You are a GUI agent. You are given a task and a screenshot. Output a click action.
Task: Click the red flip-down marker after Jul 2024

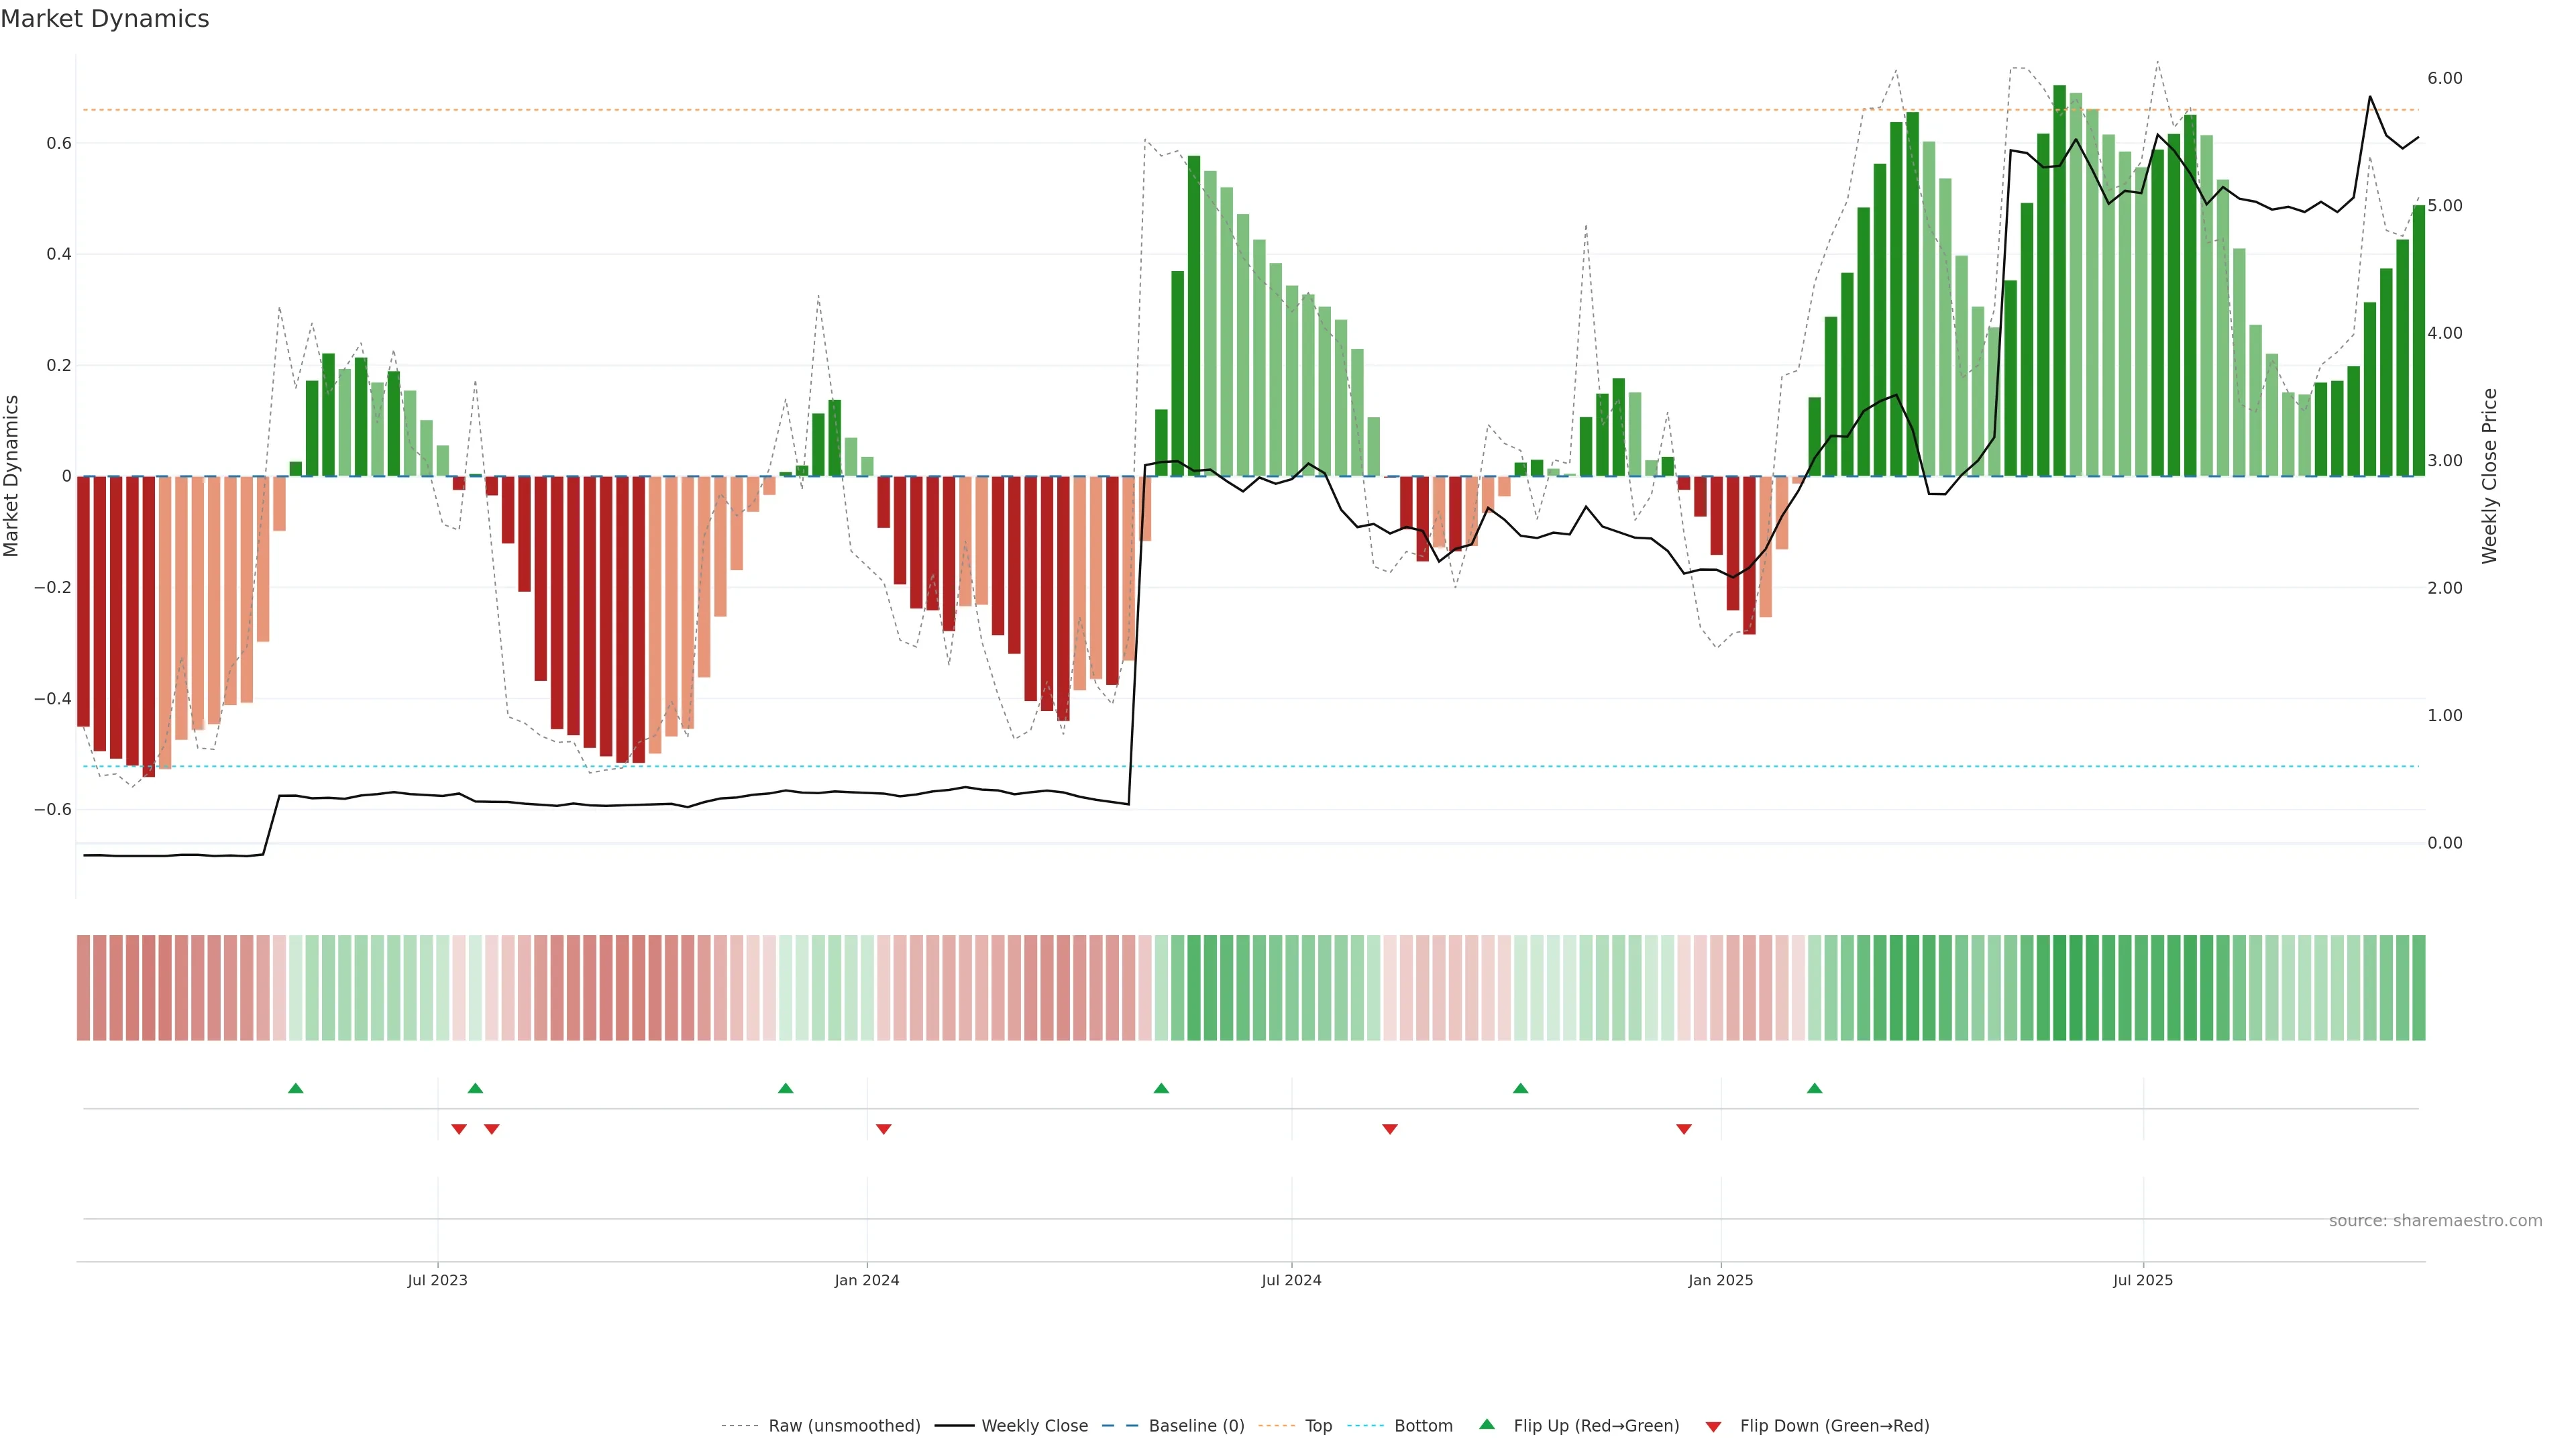click(1389, 1129)
